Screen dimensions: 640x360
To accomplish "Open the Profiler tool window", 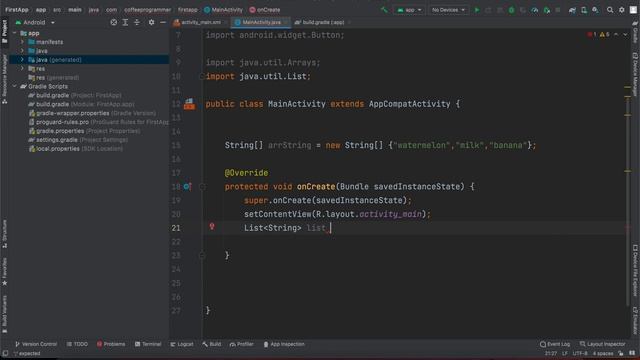I will click(x=242, y=344).
